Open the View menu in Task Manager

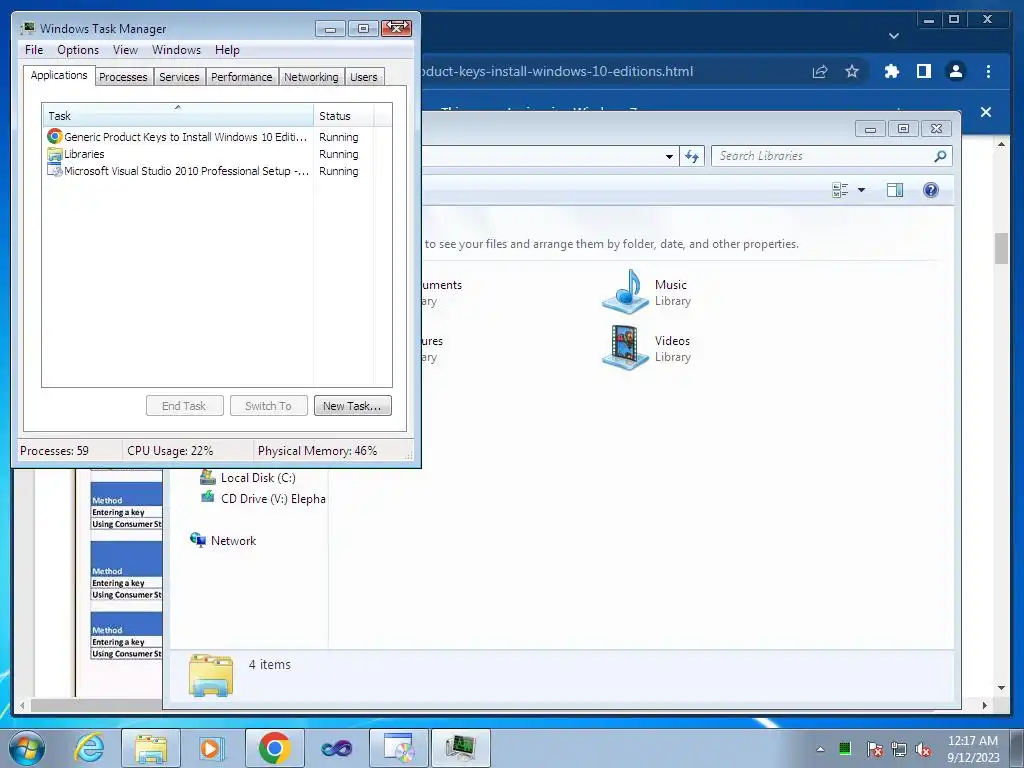click(x=125, y=50)
